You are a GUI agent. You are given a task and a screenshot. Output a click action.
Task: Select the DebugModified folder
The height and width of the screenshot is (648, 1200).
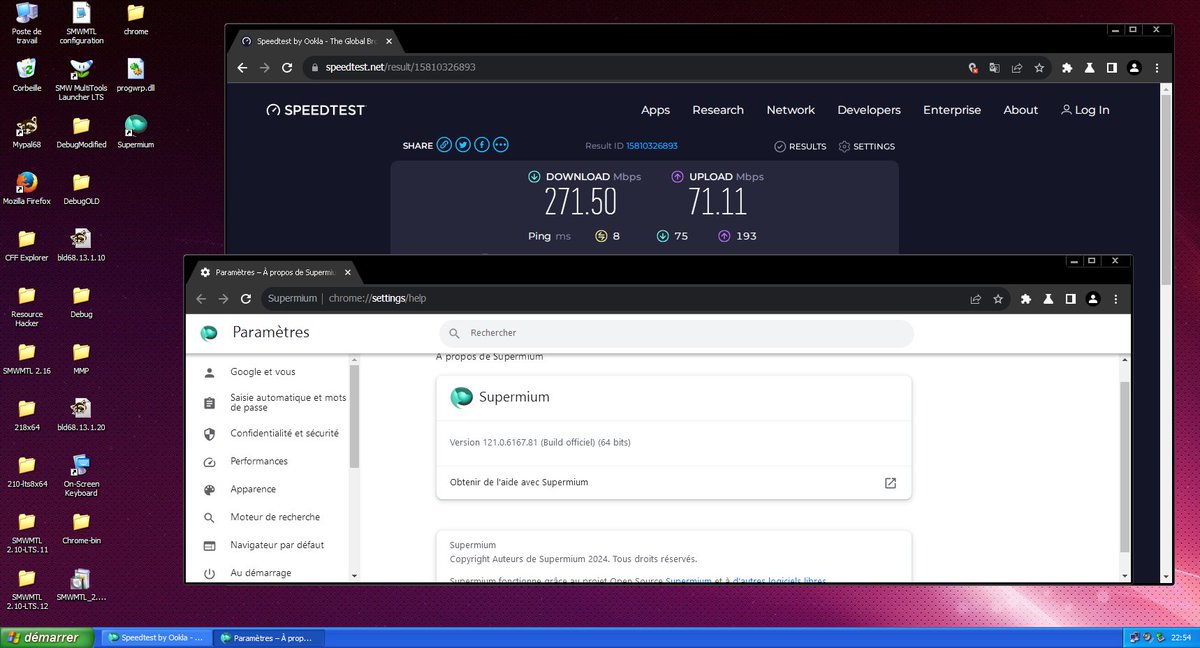(82, 133)
